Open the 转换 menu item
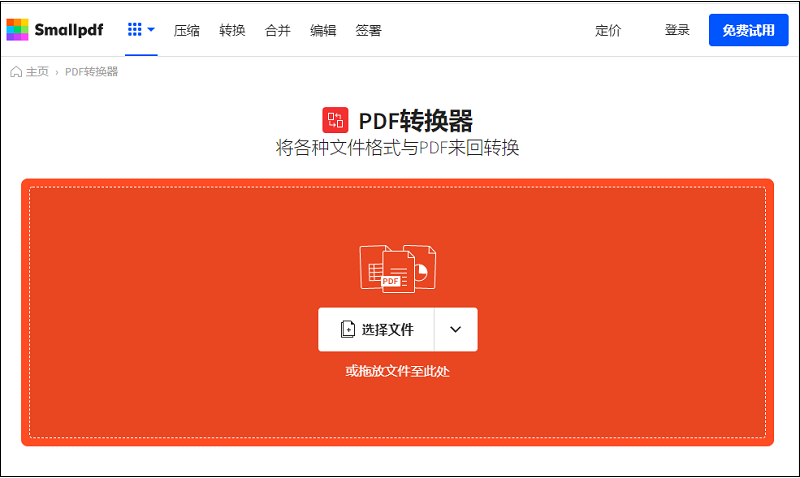This screenshot has height=478, width=800. [232, 31]
